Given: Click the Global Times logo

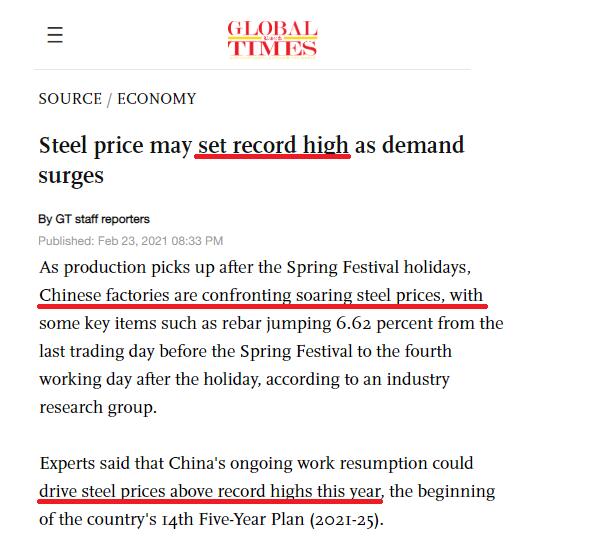Looking at the screenshot, I should [272, 38].
